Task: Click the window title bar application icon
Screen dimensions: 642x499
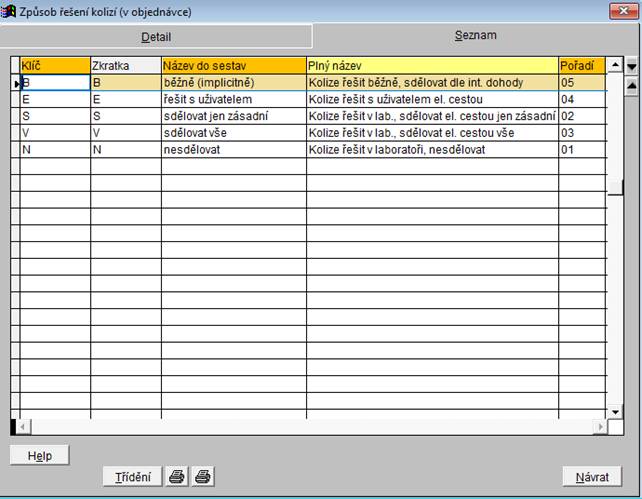Action: [10, 11]
